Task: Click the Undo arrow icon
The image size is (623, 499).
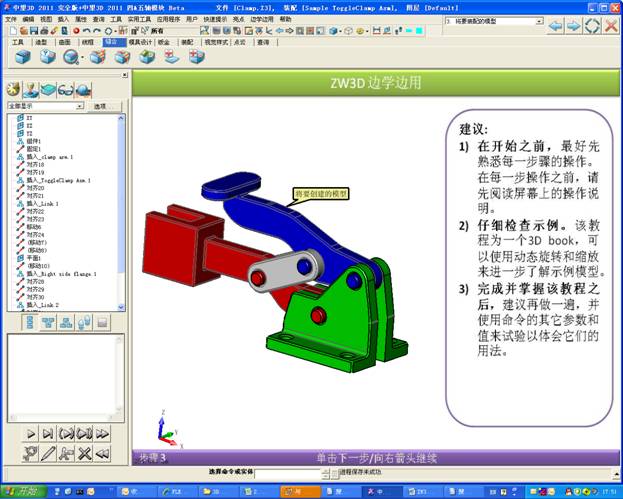Action: [x=86, y=31]
